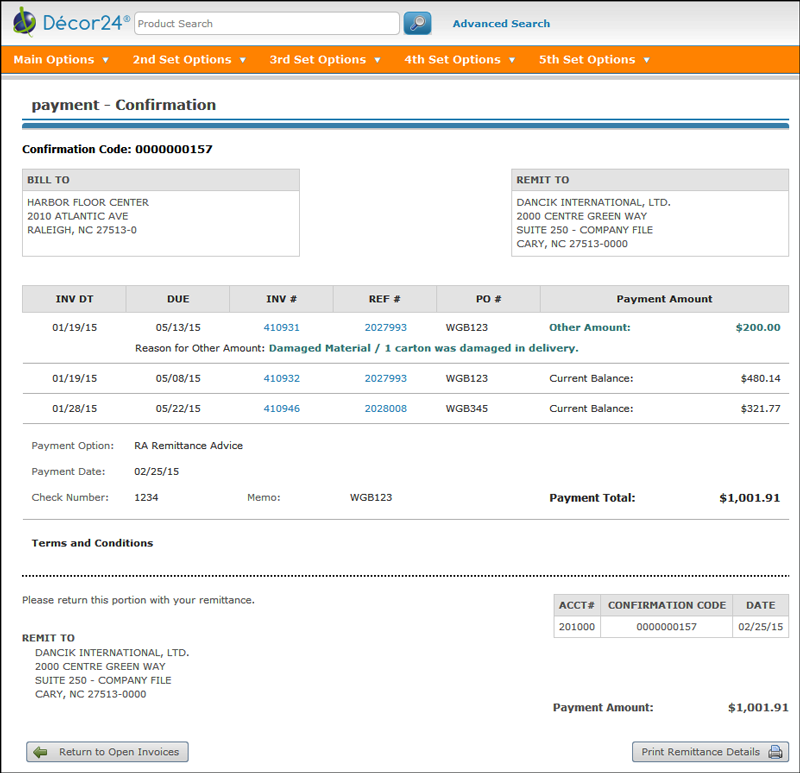The image size is (800, 773).
Task: Expand 3rd Set Options dropdown
Action: pyautogui.click(x=325, y=60)
